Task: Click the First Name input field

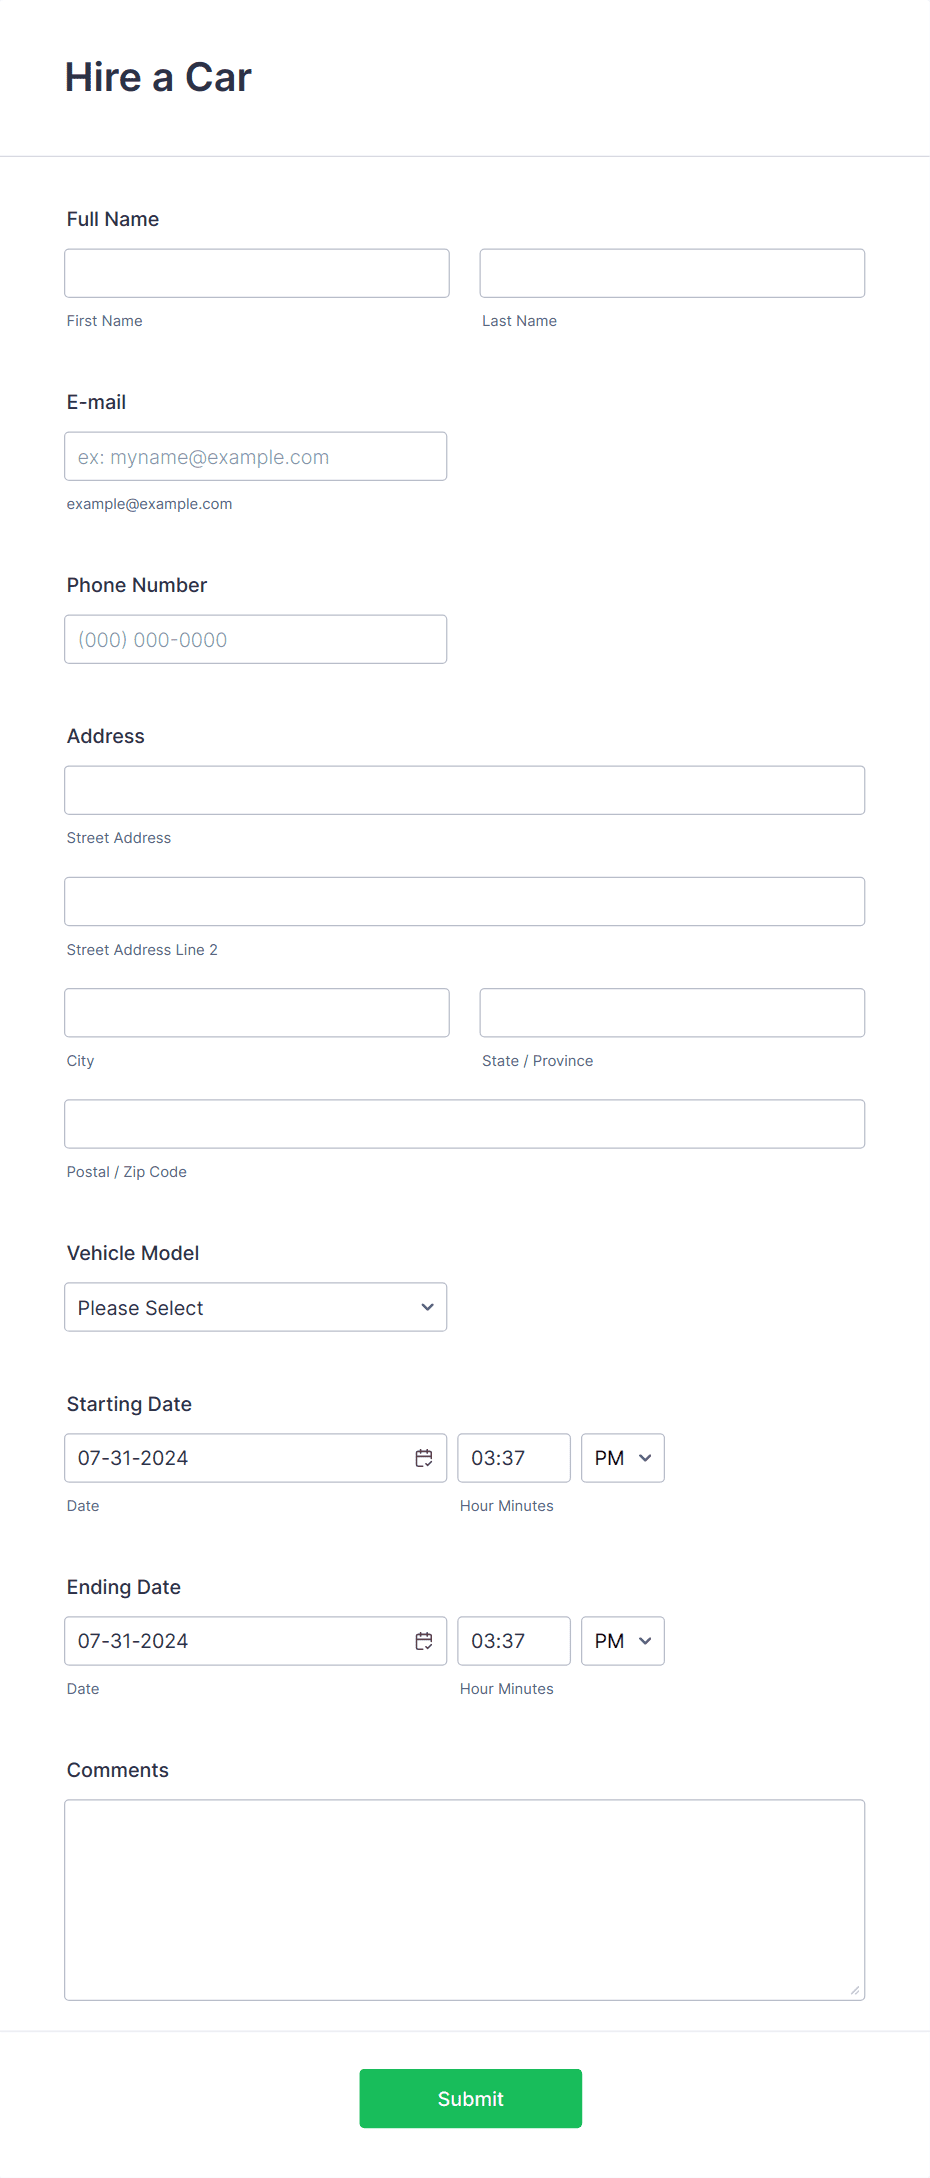Action: click(256, 272)
